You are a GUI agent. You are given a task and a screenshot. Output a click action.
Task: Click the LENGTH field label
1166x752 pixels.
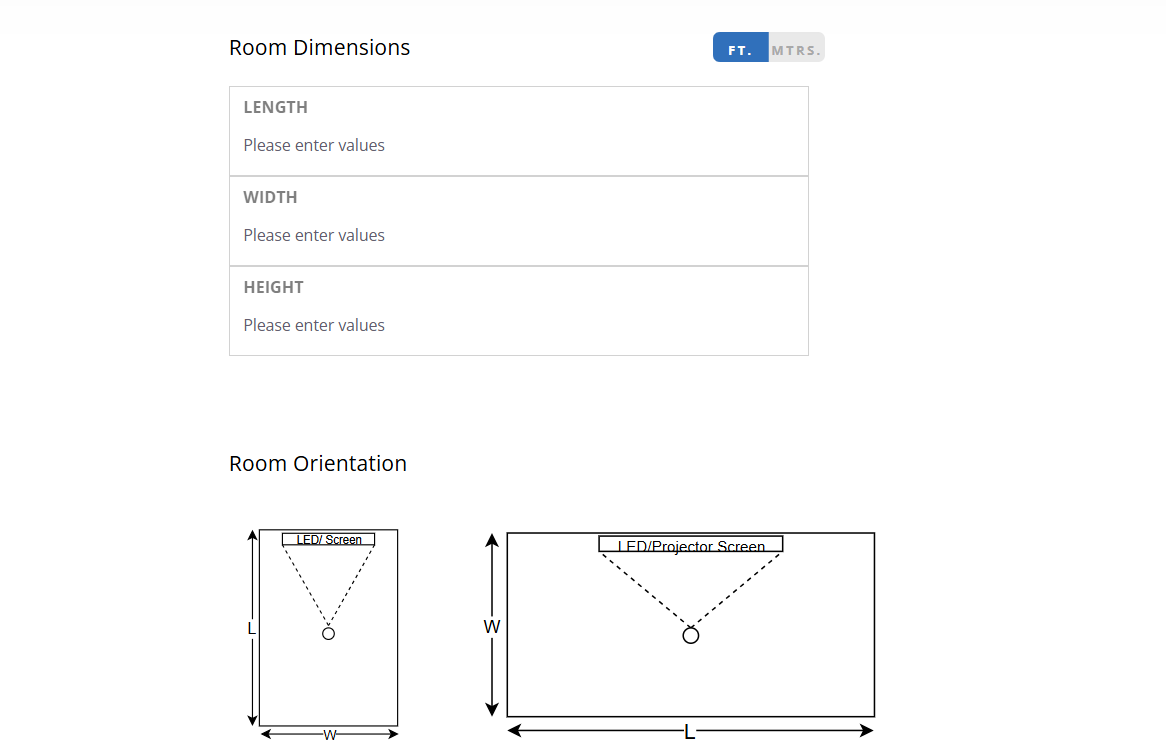click(x=275, y=108)
